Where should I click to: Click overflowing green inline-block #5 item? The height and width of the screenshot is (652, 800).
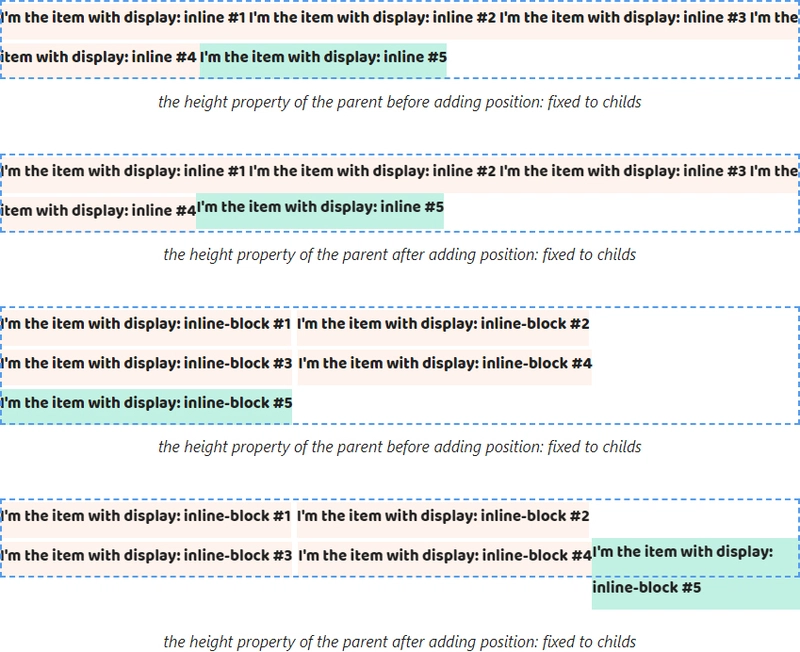(x=695, y=573)
